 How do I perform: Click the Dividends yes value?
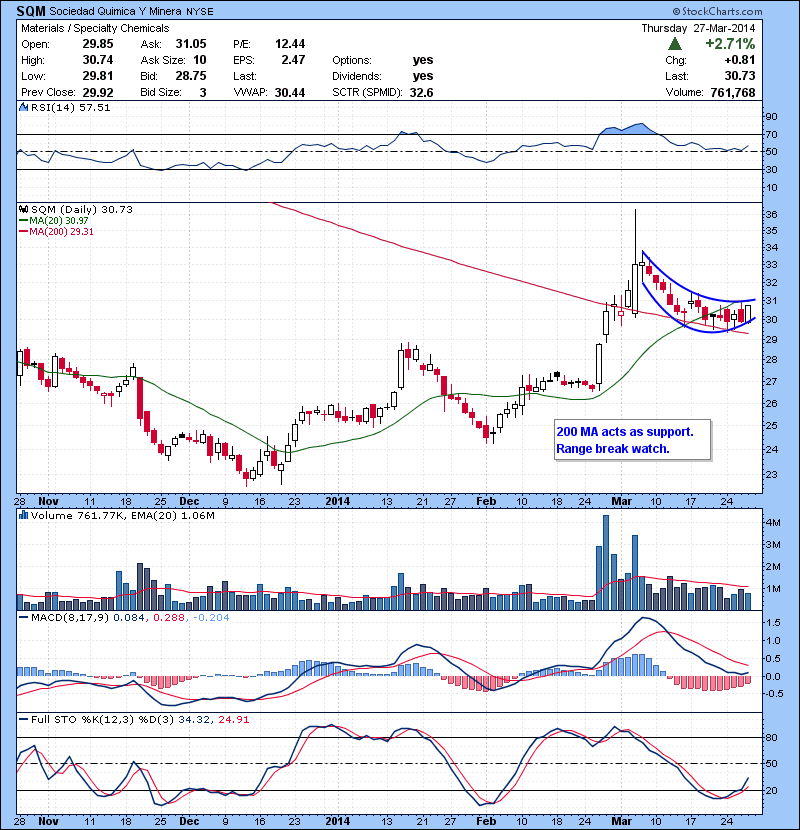(x=423, y=76)
